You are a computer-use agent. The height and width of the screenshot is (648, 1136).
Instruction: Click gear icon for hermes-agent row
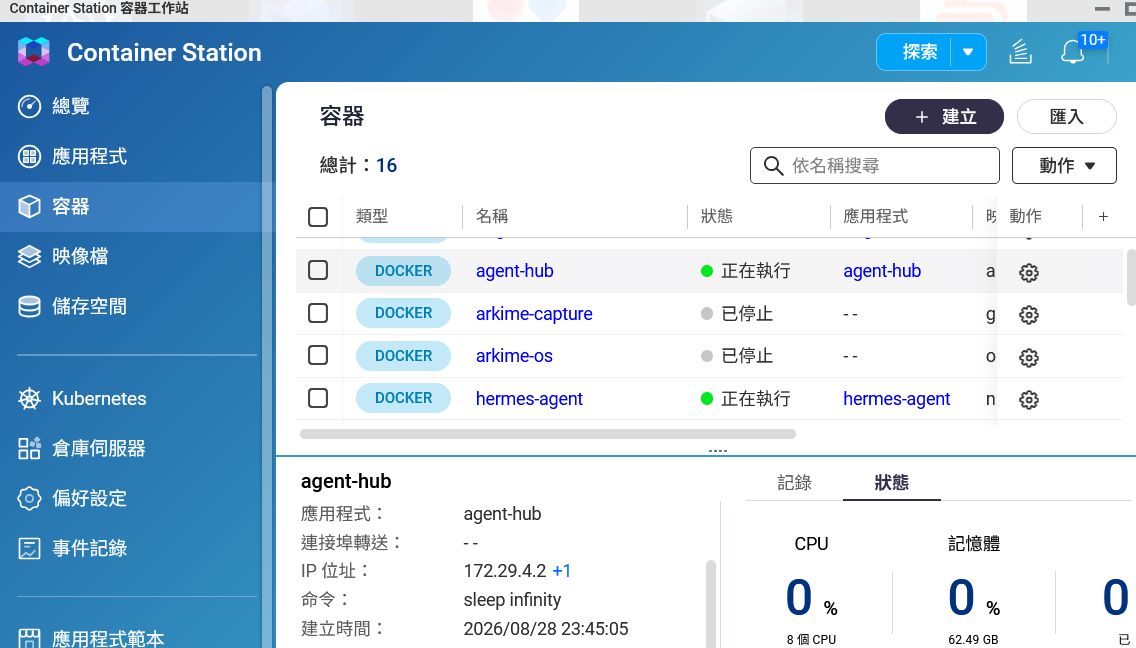click(x=1029, y=399)
